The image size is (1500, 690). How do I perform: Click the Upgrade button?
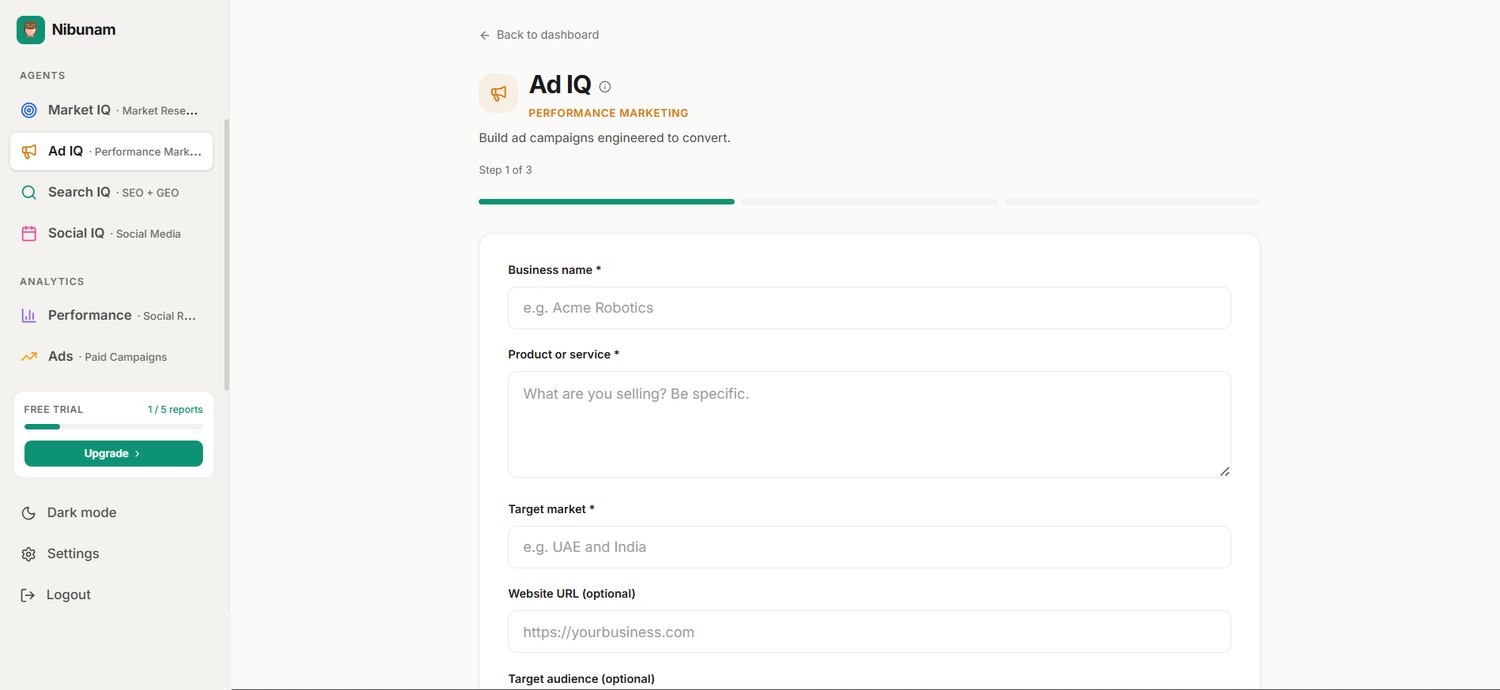pos(113,453)
